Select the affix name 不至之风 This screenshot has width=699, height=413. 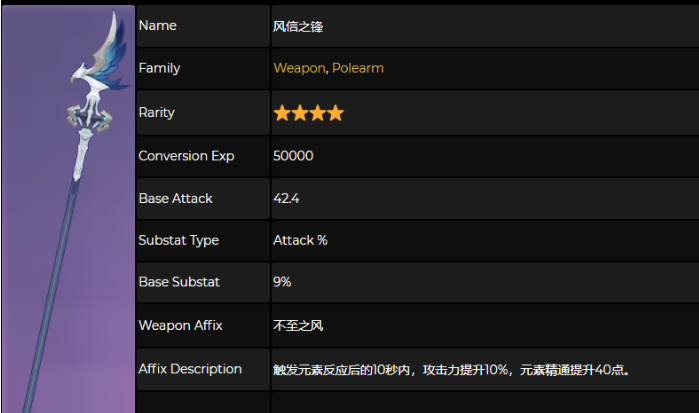298,326
